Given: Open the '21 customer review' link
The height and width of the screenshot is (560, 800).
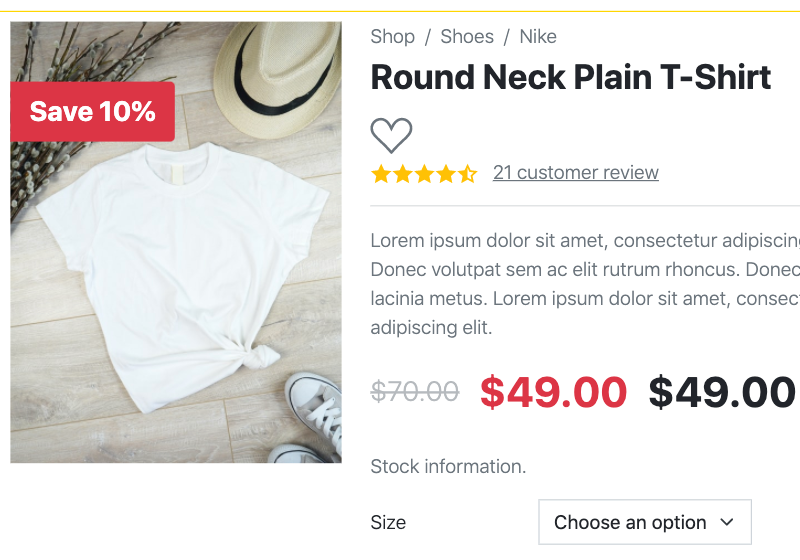Looking at the screenshot, I should (x=576, y=172).
